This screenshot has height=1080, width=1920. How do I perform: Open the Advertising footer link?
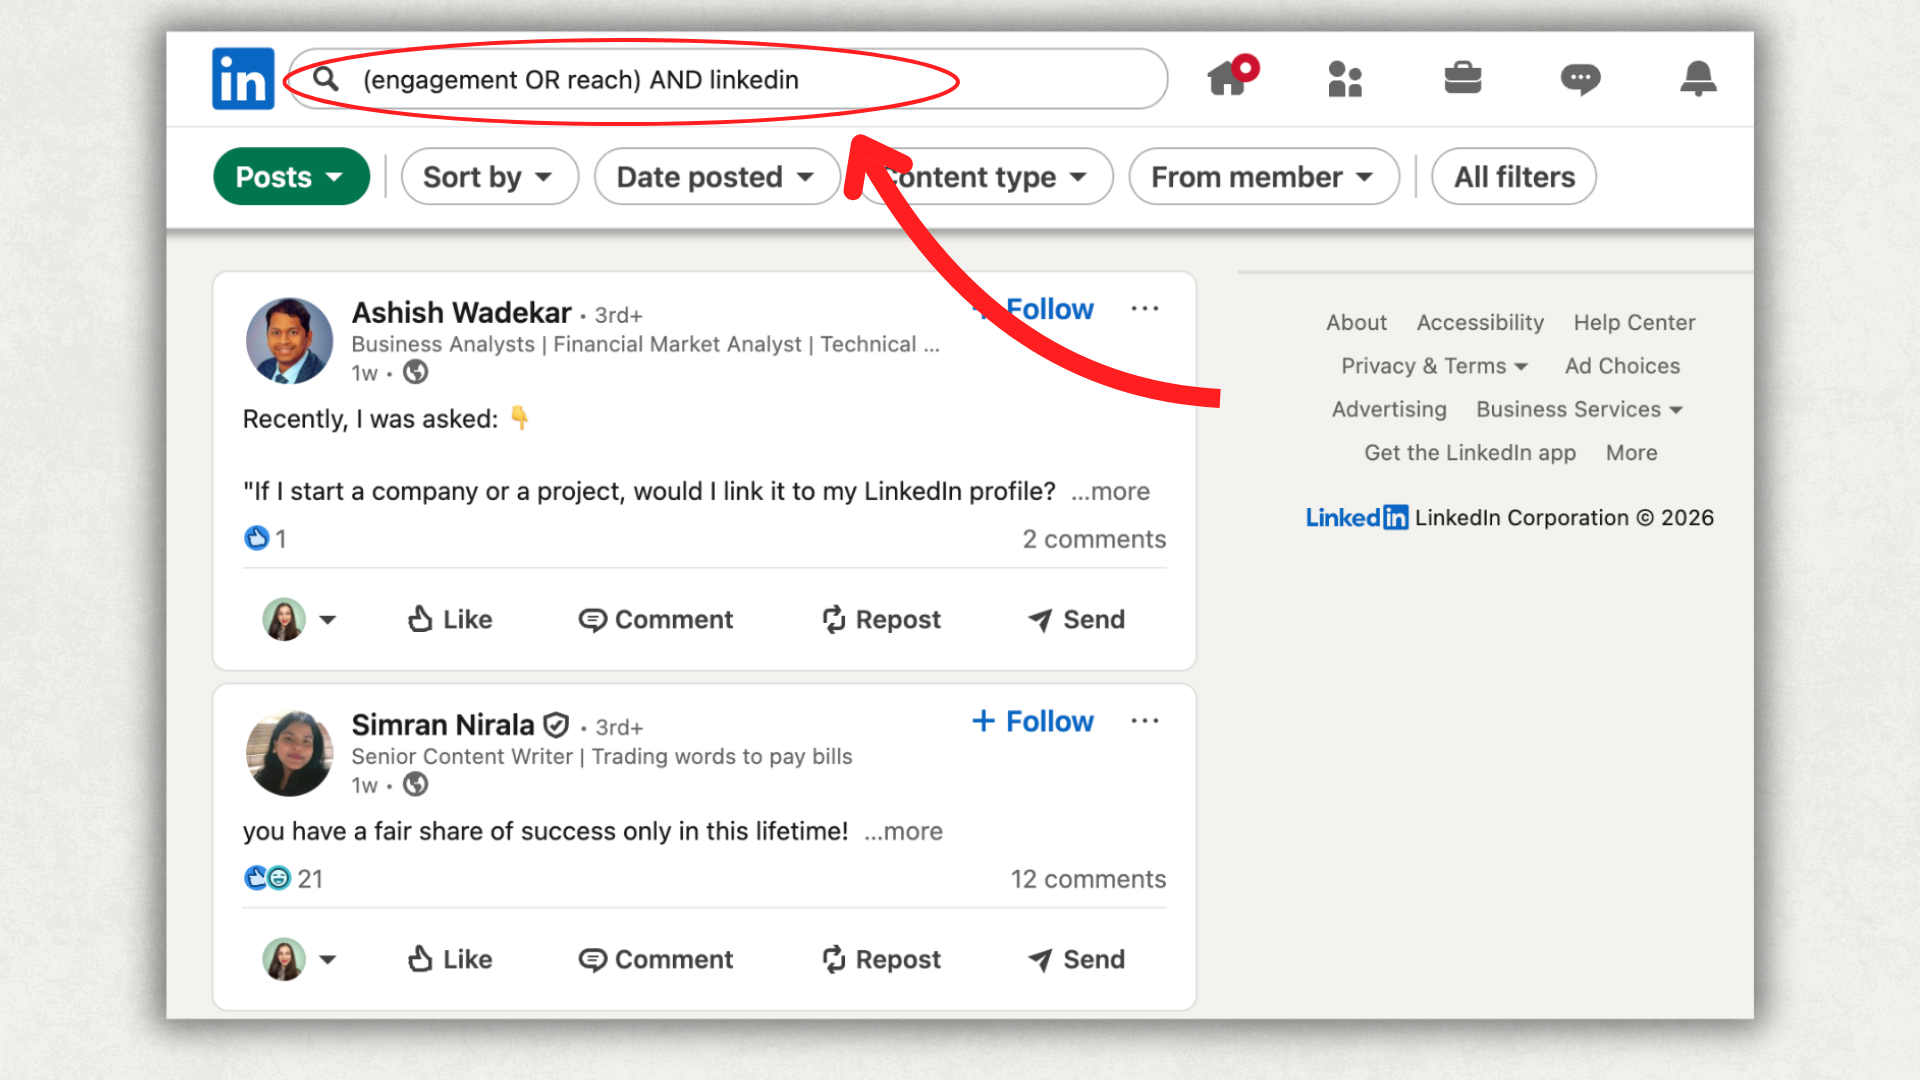pyautogui.click(x=1389, y=409)
